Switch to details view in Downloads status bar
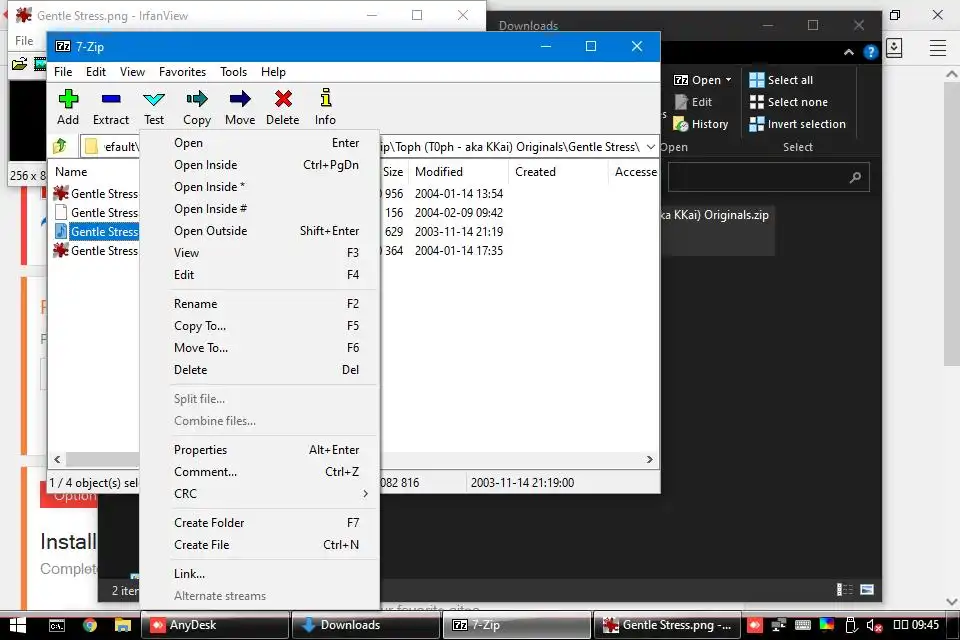Screen dimensions: 960x640 pos(845,589)
